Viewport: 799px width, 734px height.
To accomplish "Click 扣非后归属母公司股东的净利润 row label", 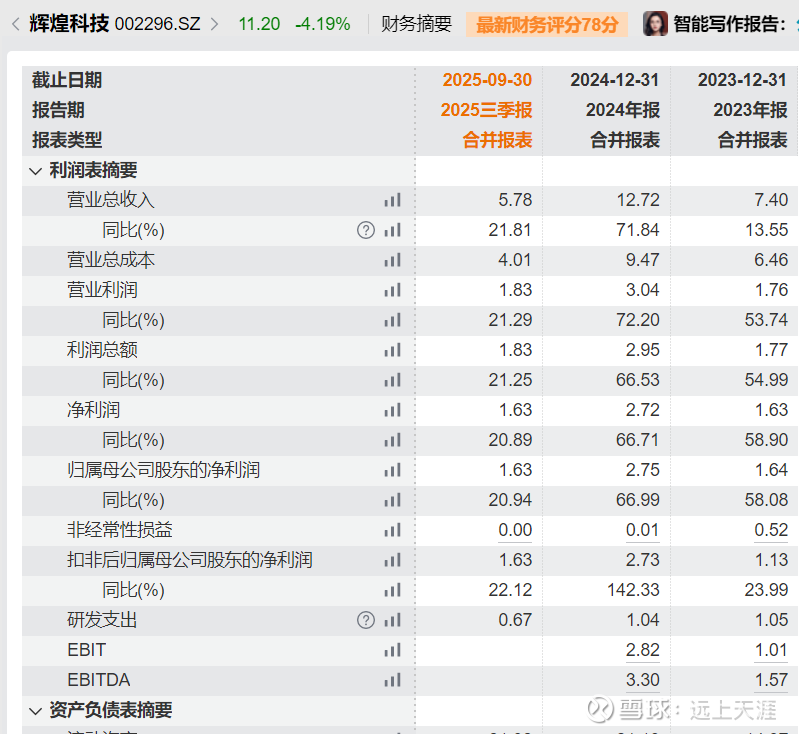I will click(x=190, y=560).
